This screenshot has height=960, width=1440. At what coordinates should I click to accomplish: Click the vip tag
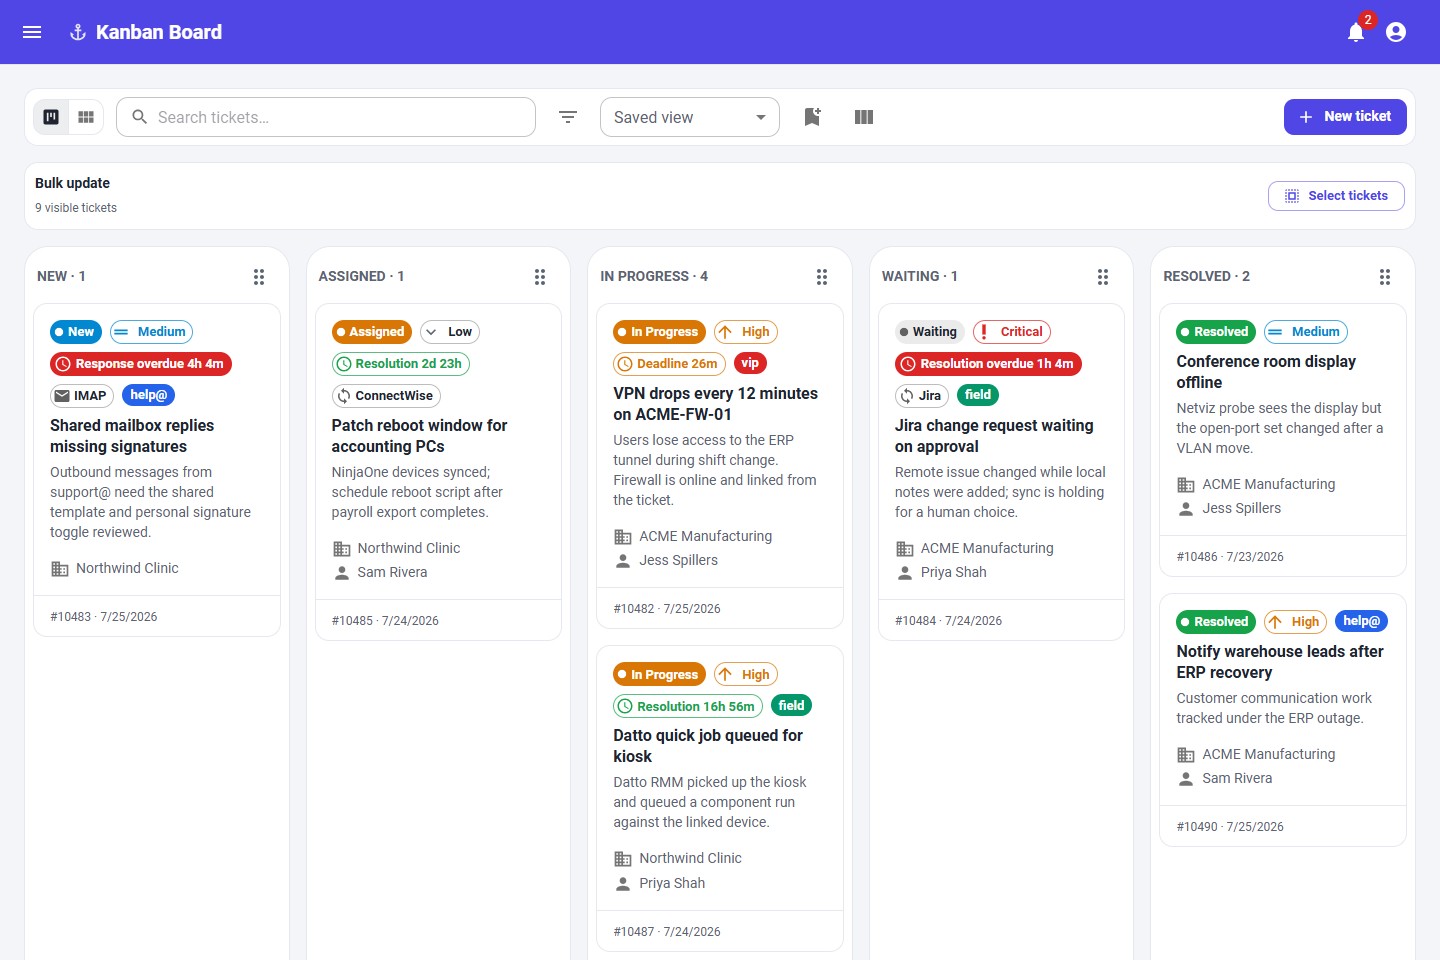pyautogui.click(x=750, y=363)
